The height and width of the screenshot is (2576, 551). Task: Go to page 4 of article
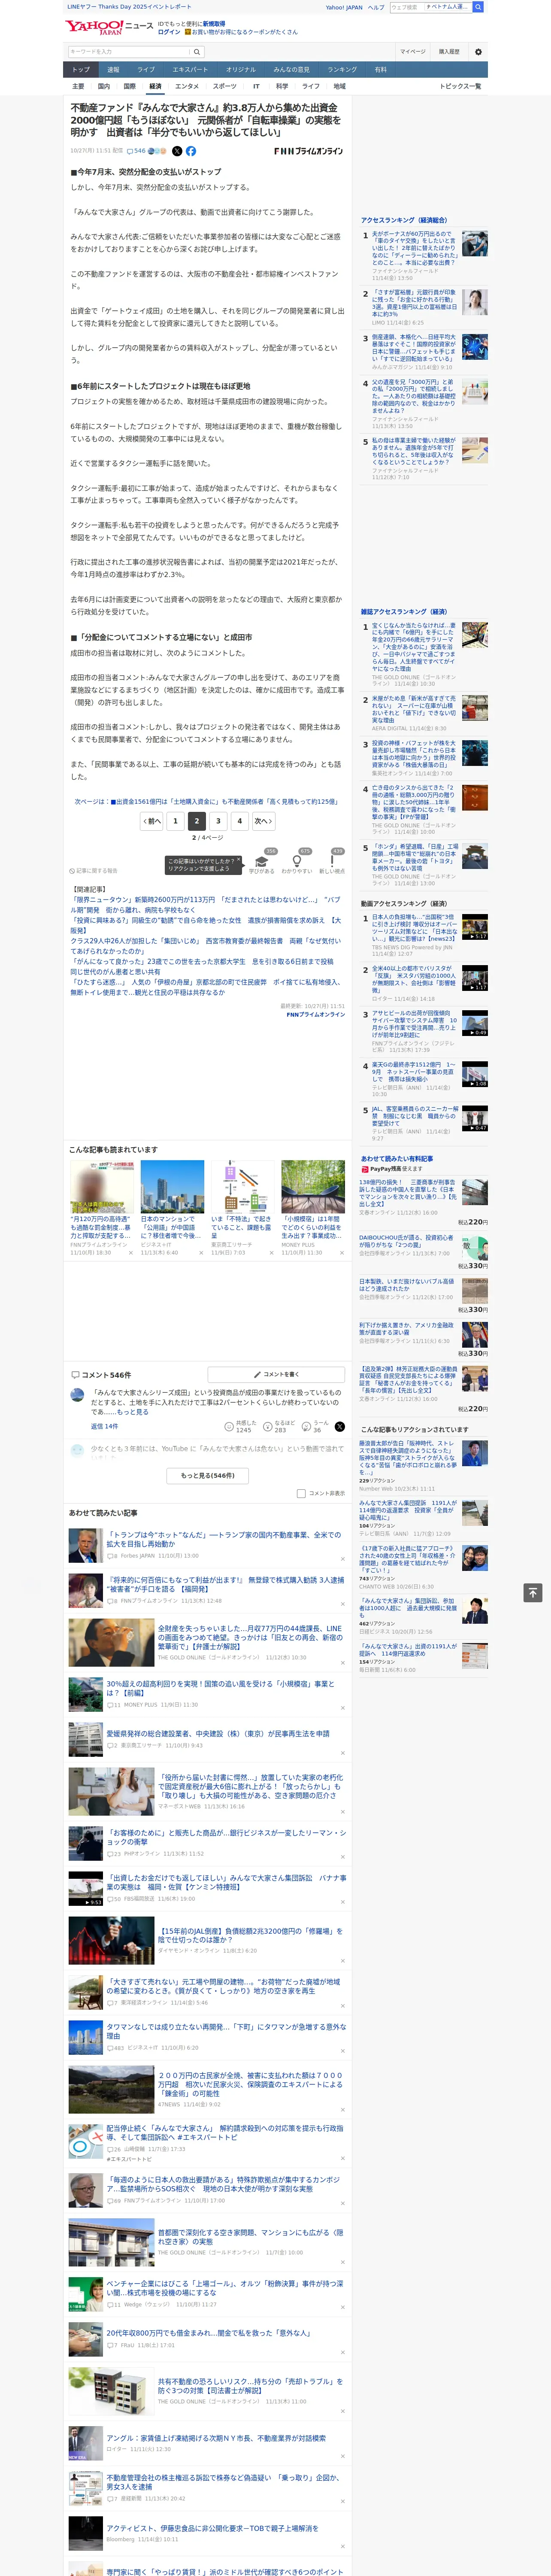[239, 821]
